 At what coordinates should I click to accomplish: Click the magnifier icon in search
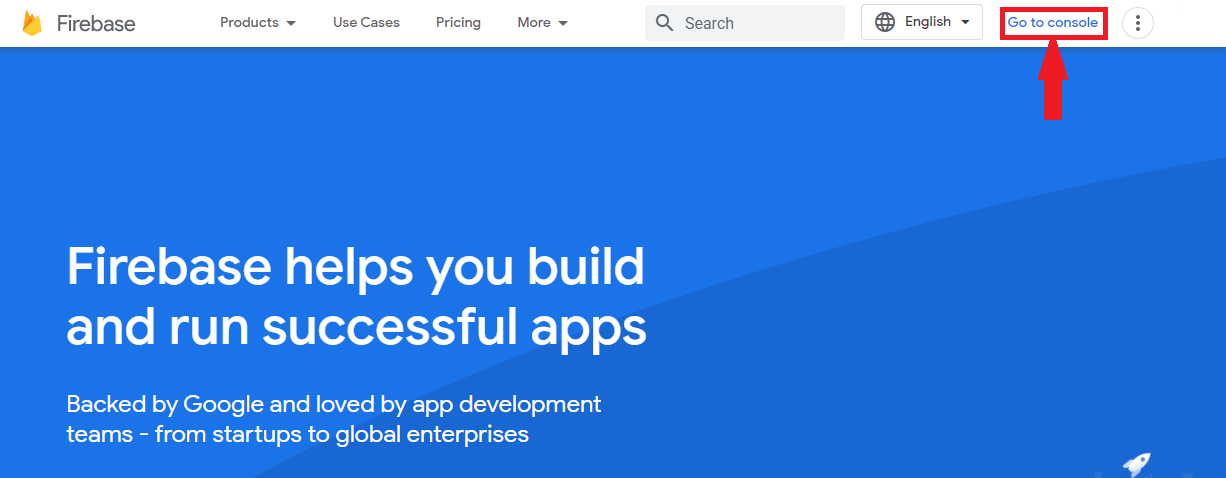665,23
